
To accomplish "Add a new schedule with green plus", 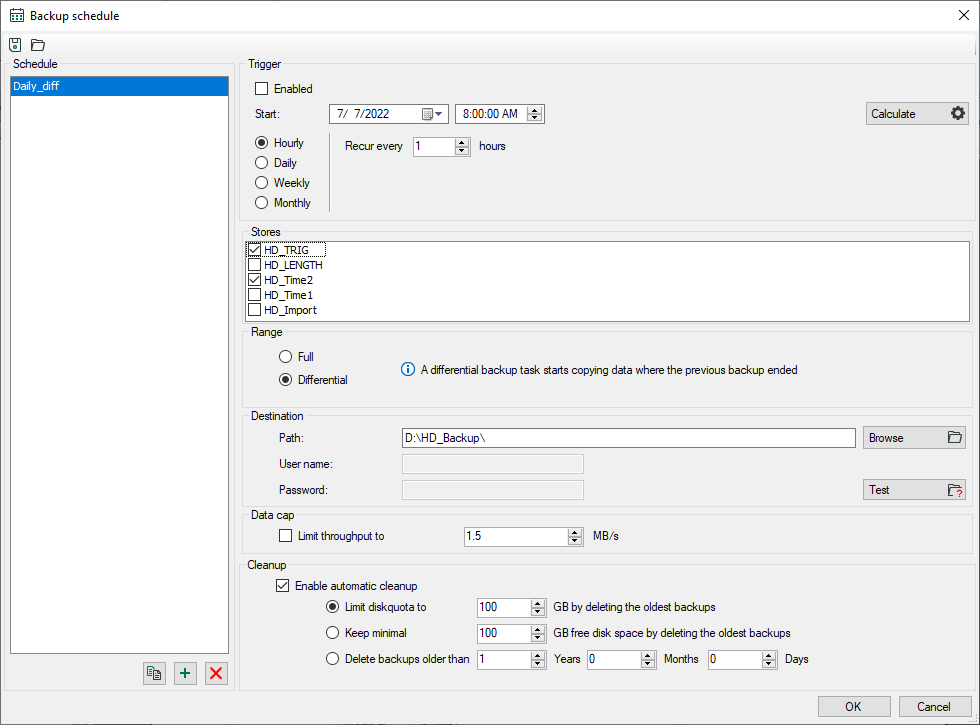I will [185, 673].
